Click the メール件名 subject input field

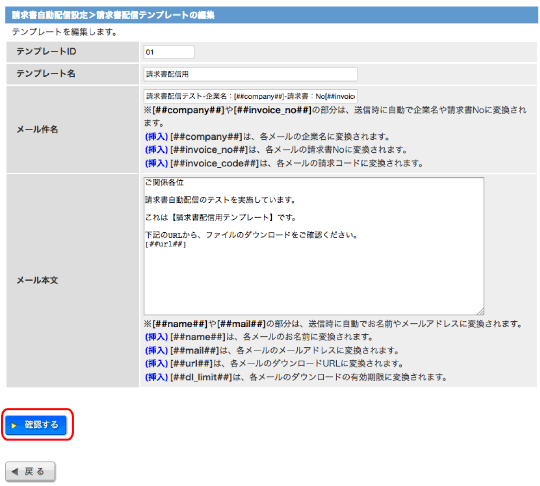point(250,96)
